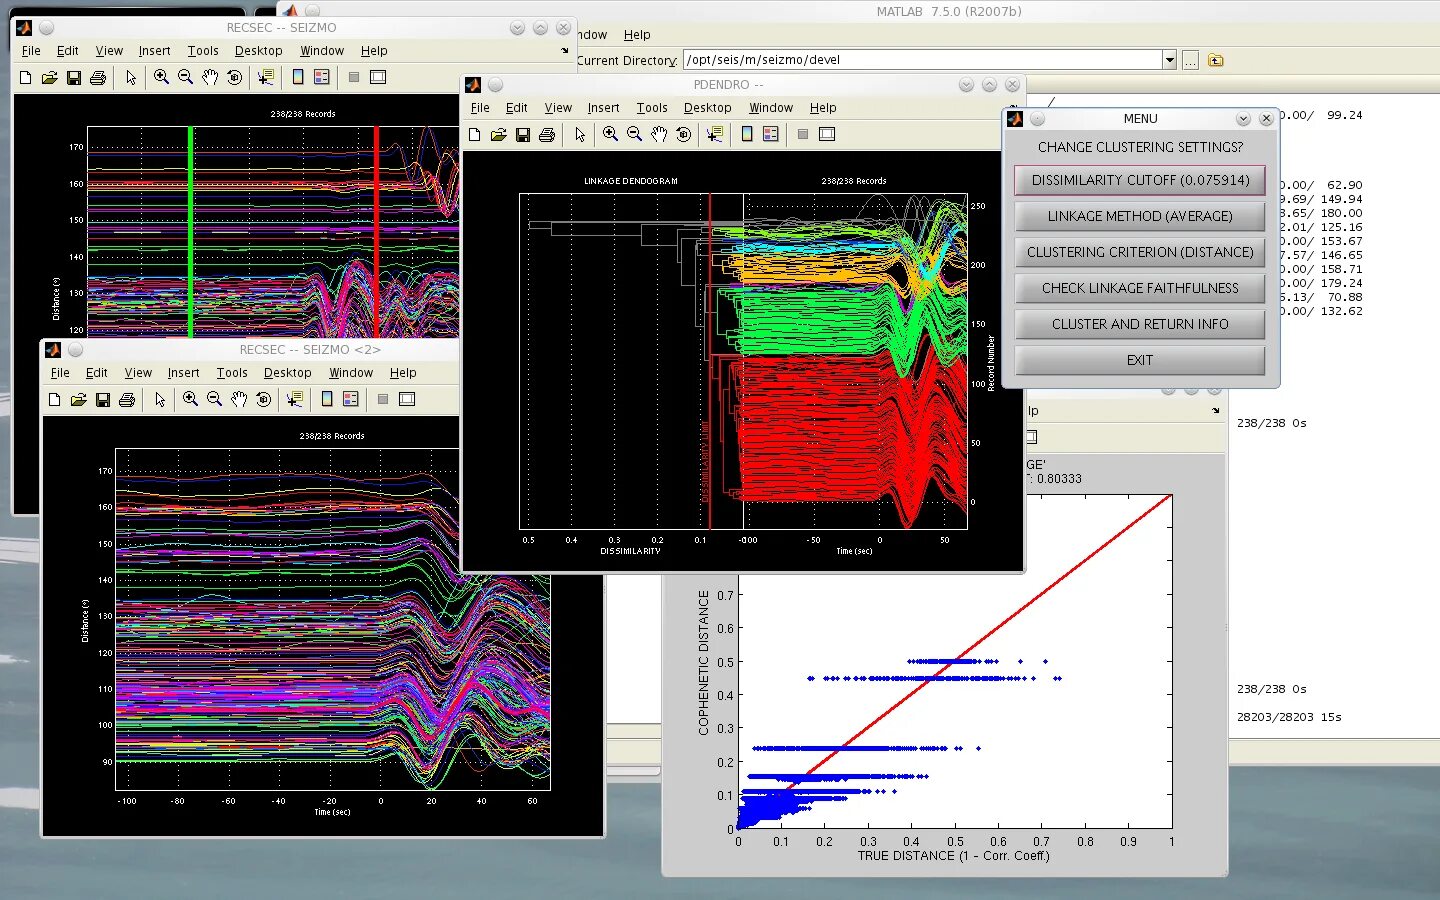Click browse for folder '...' button
Screen dimensions: 1440x900
(x=1190, y=61)
